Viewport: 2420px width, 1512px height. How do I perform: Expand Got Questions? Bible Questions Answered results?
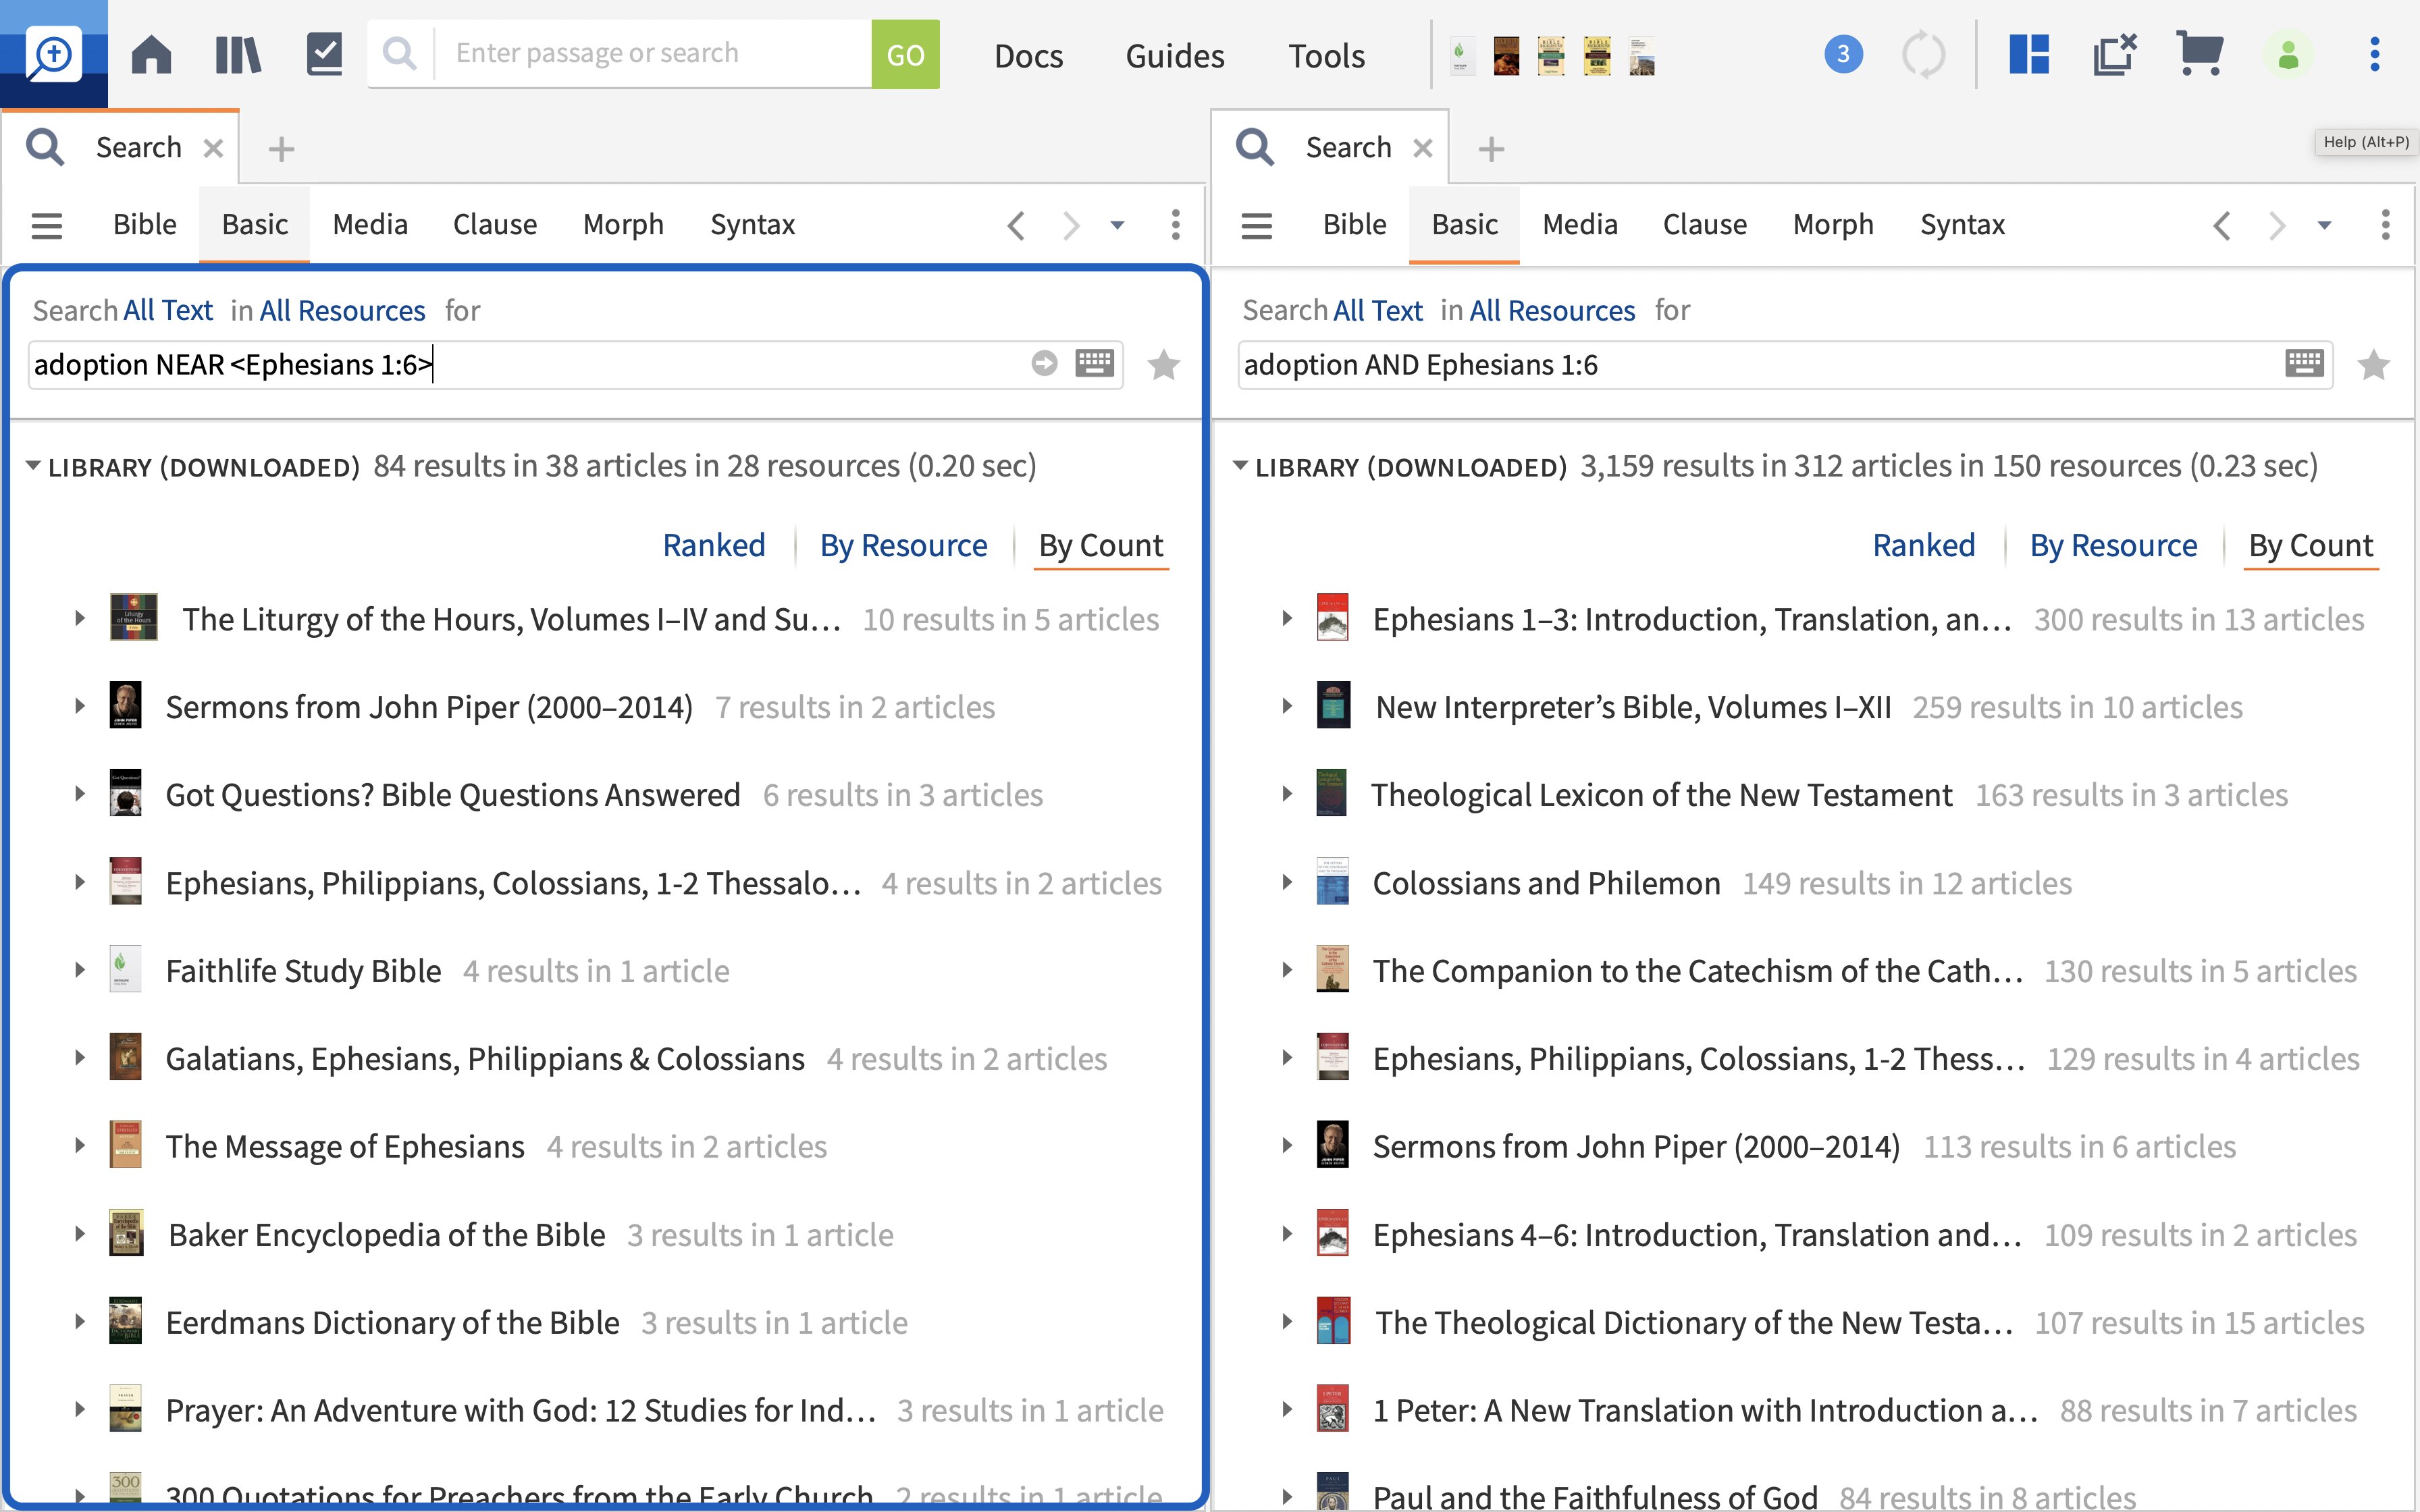(x=80, y=795)
